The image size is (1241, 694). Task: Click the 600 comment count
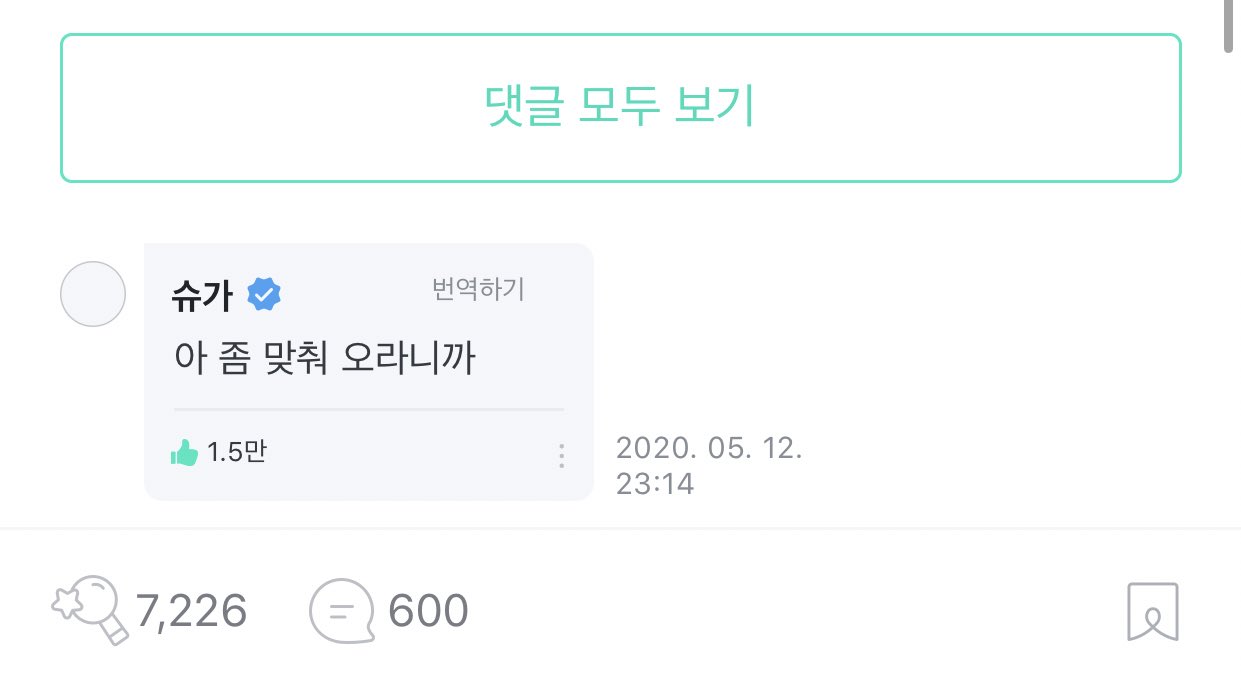tap(428, 610)
